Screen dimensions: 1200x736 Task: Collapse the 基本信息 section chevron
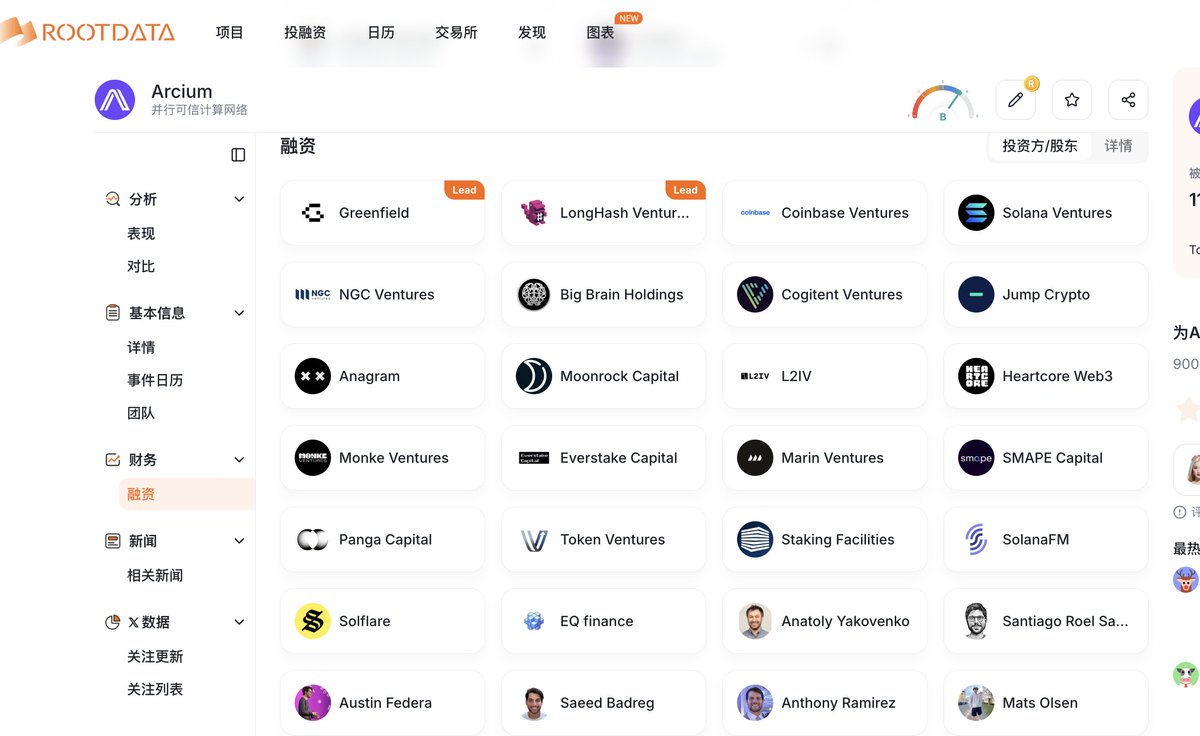pyautogui.click(x=239, y=313)
